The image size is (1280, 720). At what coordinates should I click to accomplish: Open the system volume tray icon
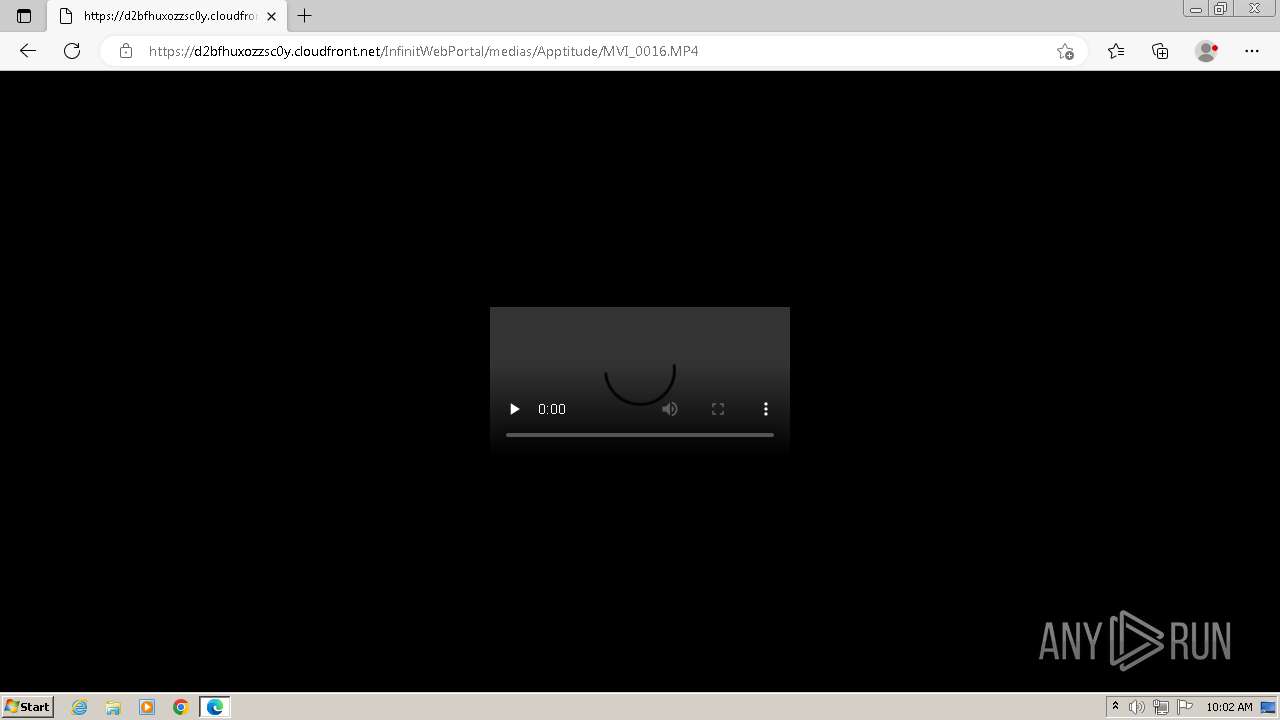click(x=1137, y=707)
